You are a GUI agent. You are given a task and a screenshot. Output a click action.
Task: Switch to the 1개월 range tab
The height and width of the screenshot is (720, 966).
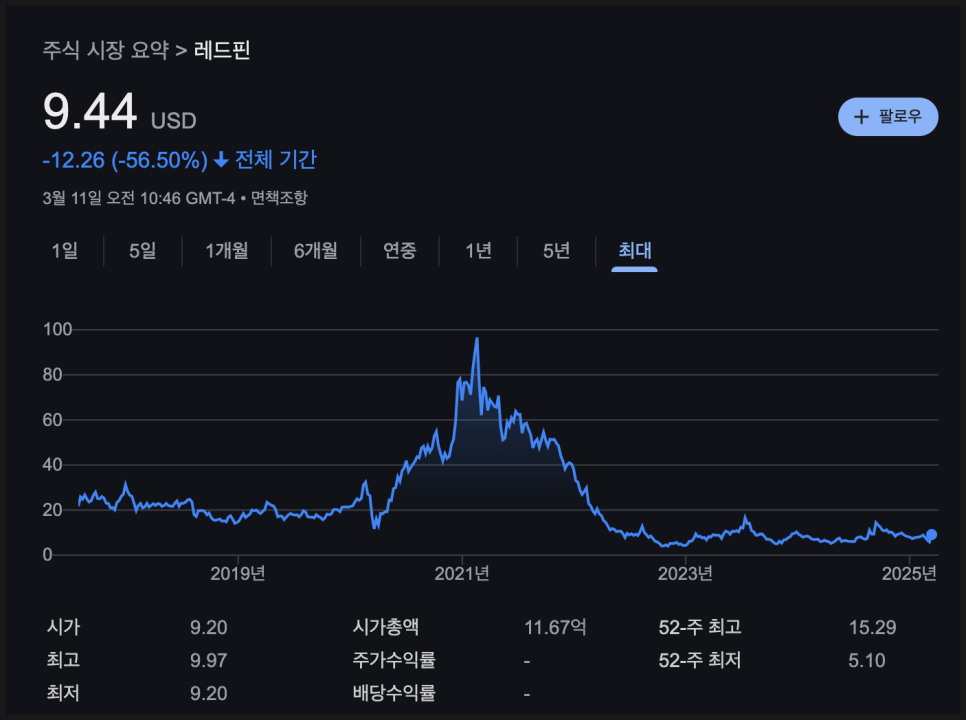[227, 251]
